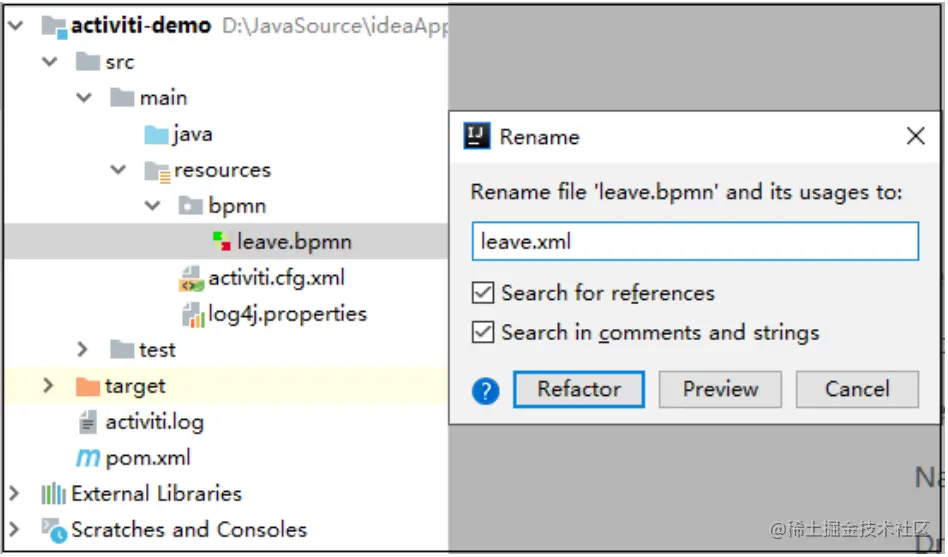Click the Preview button

720,389
